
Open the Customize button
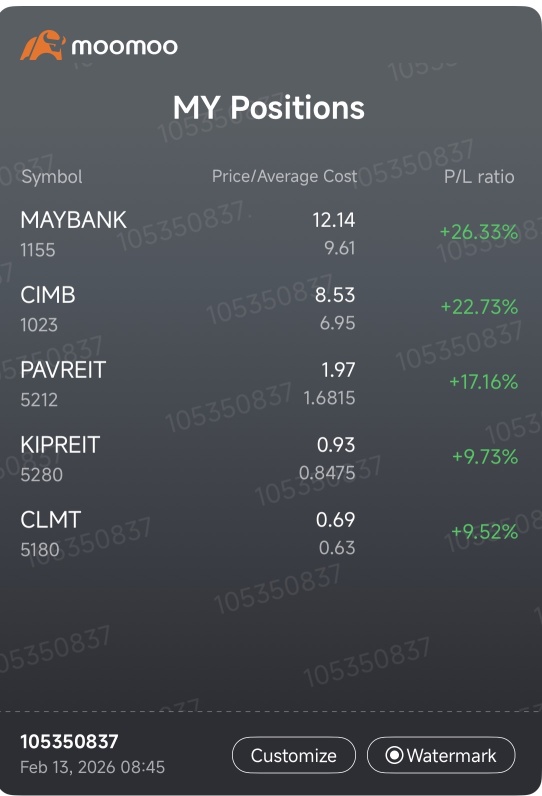[294, 755]
